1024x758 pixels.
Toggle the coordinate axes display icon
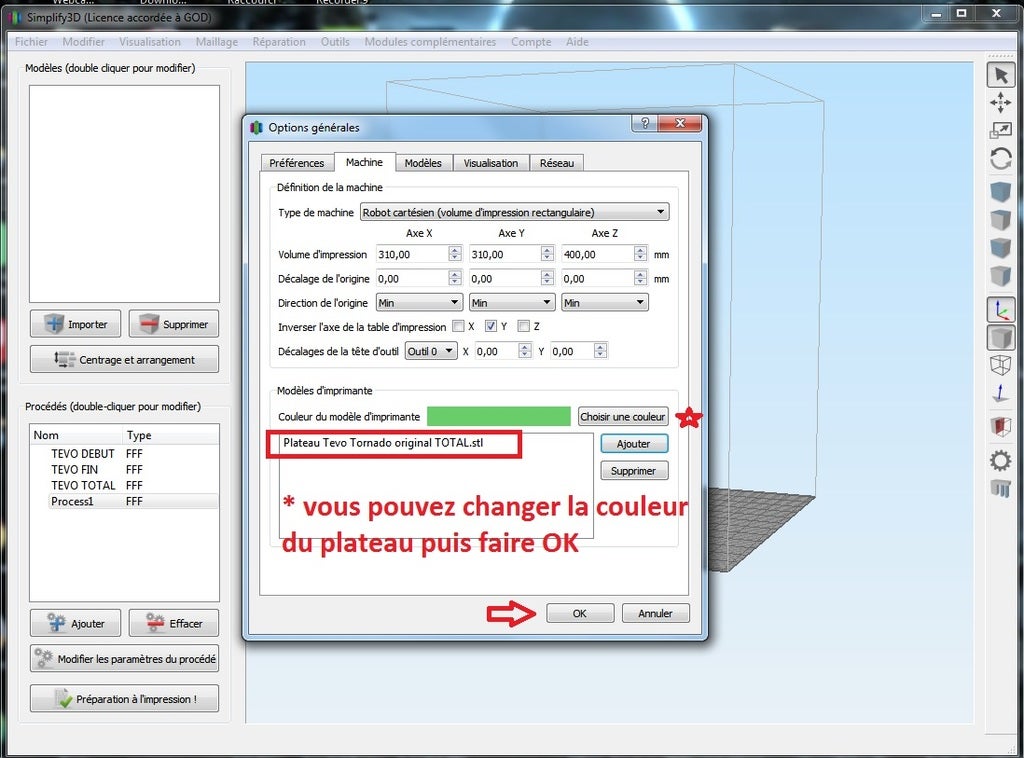(x=1000, y=310)
